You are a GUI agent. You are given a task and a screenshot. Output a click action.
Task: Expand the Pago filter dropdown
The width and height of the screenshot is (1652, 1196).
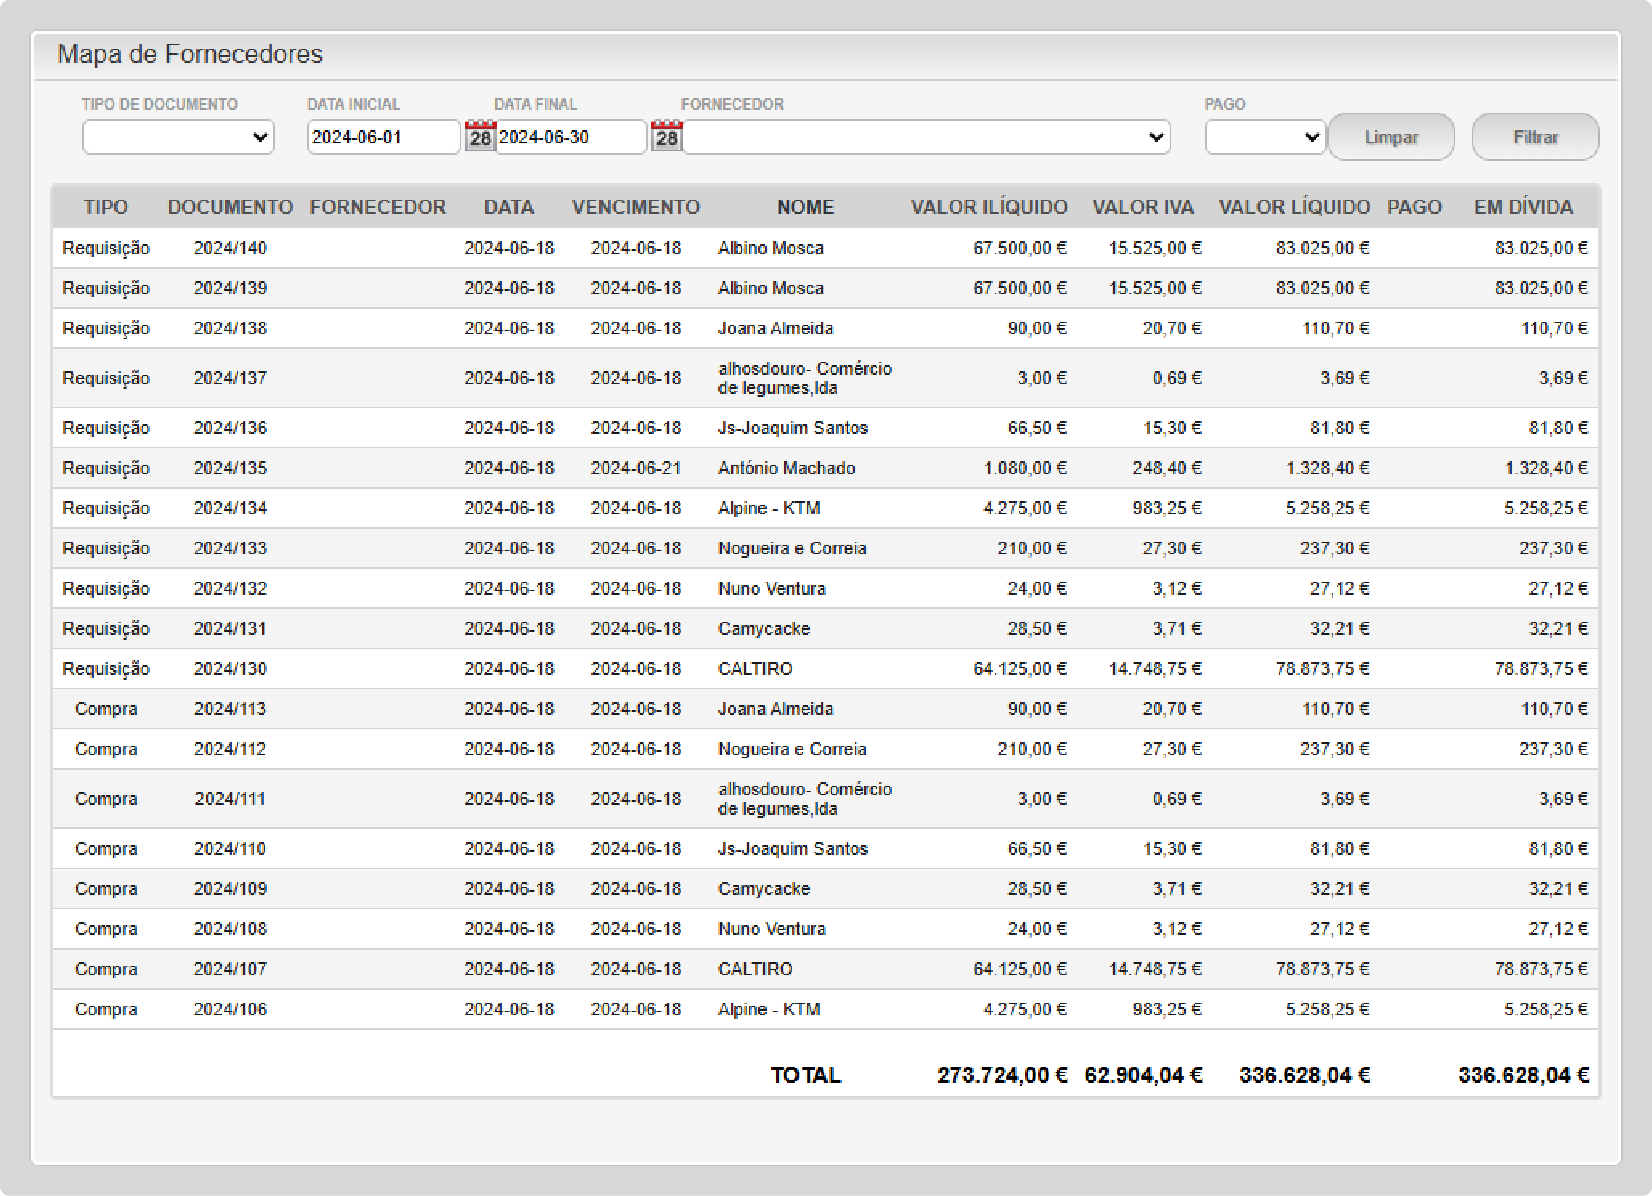(1265, 137)
